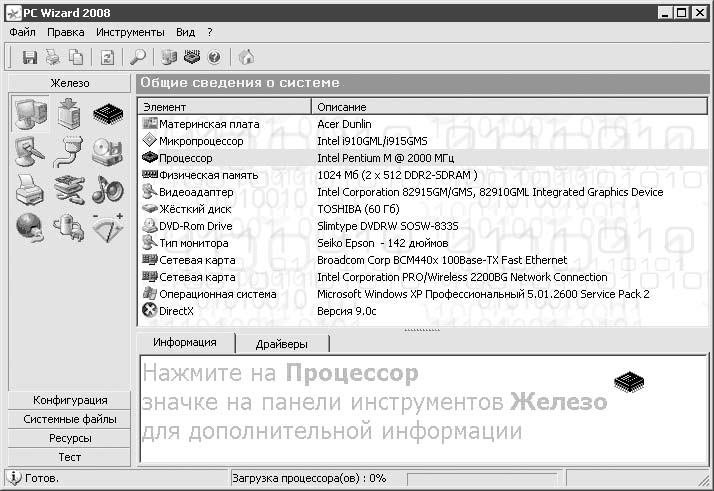Click the Network globe icon in sidebar
The image size is (714, 491).
tap(30, 226)
